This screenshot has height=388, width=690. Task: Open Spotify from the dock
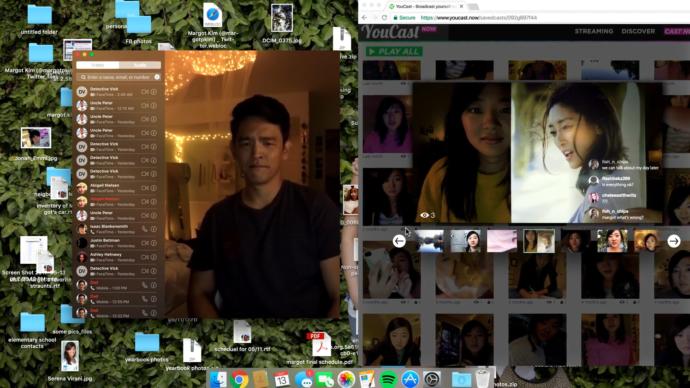[388, 379]
